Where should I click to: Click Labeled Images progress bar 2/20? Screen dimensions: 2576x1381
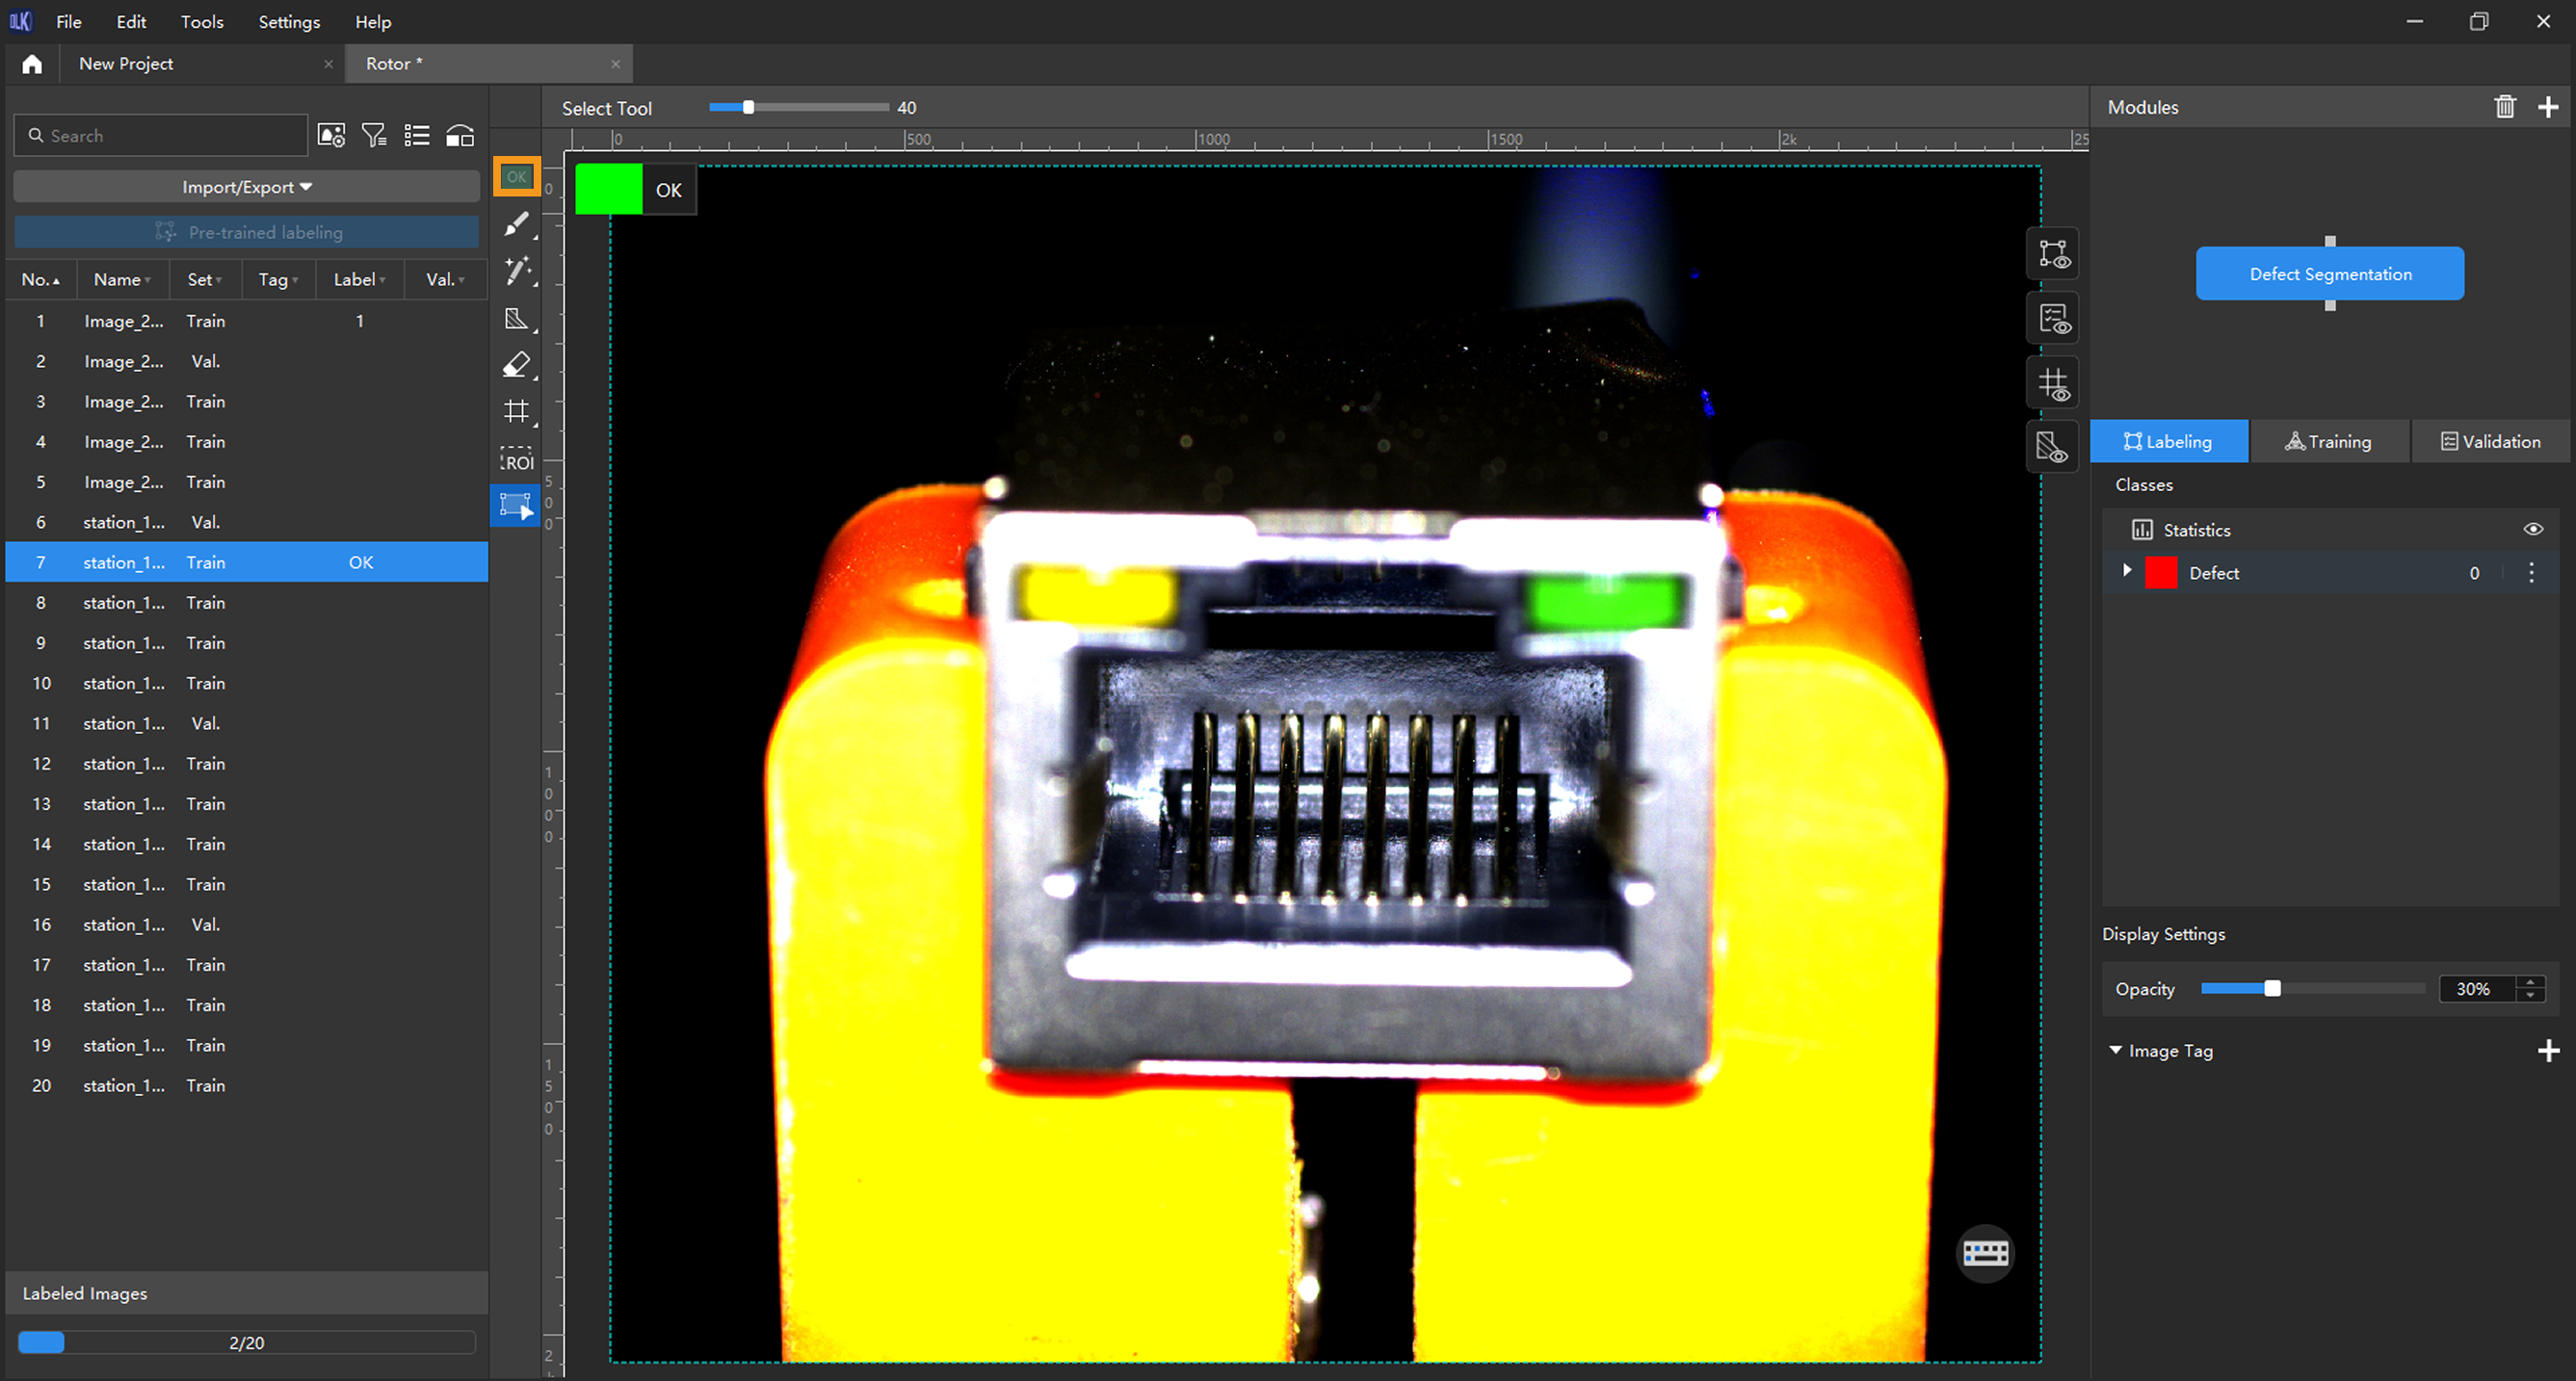[x=246, y=1342]
